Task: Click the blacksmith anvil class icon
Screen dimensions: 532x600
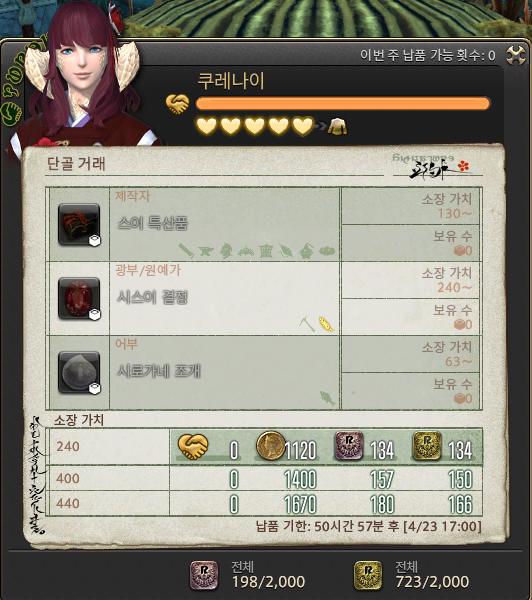Action: point(206,251)
